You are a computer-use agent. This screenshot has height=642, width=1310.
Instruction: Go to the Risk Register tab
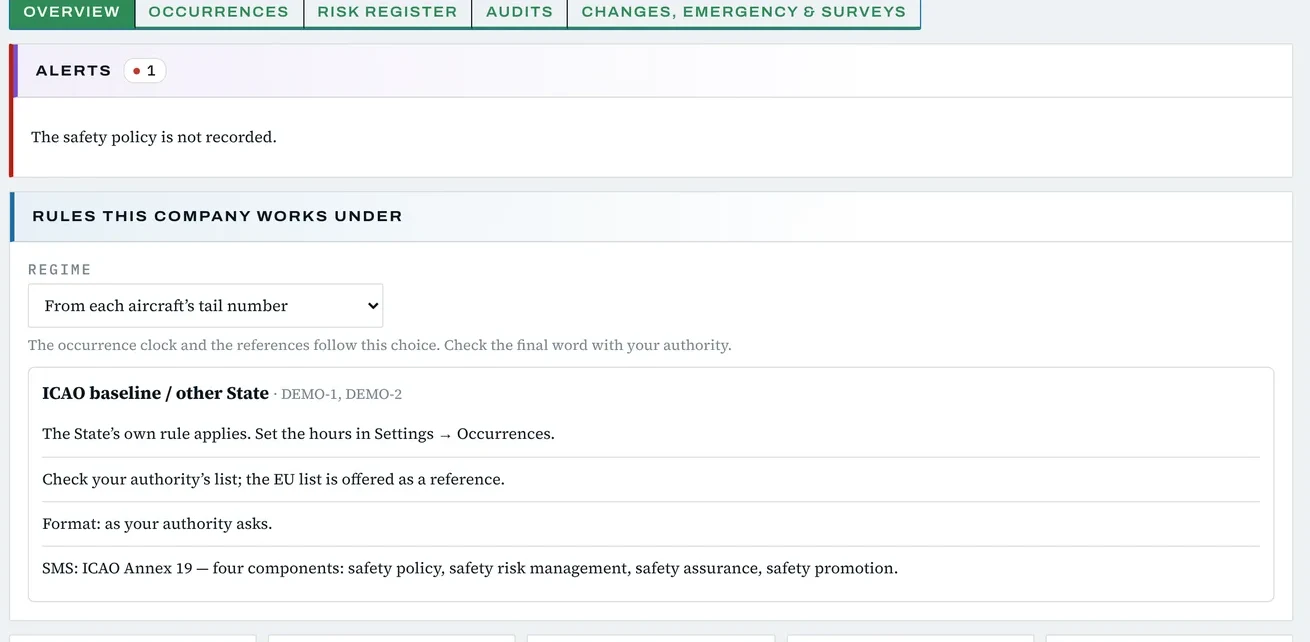point(387,12)
